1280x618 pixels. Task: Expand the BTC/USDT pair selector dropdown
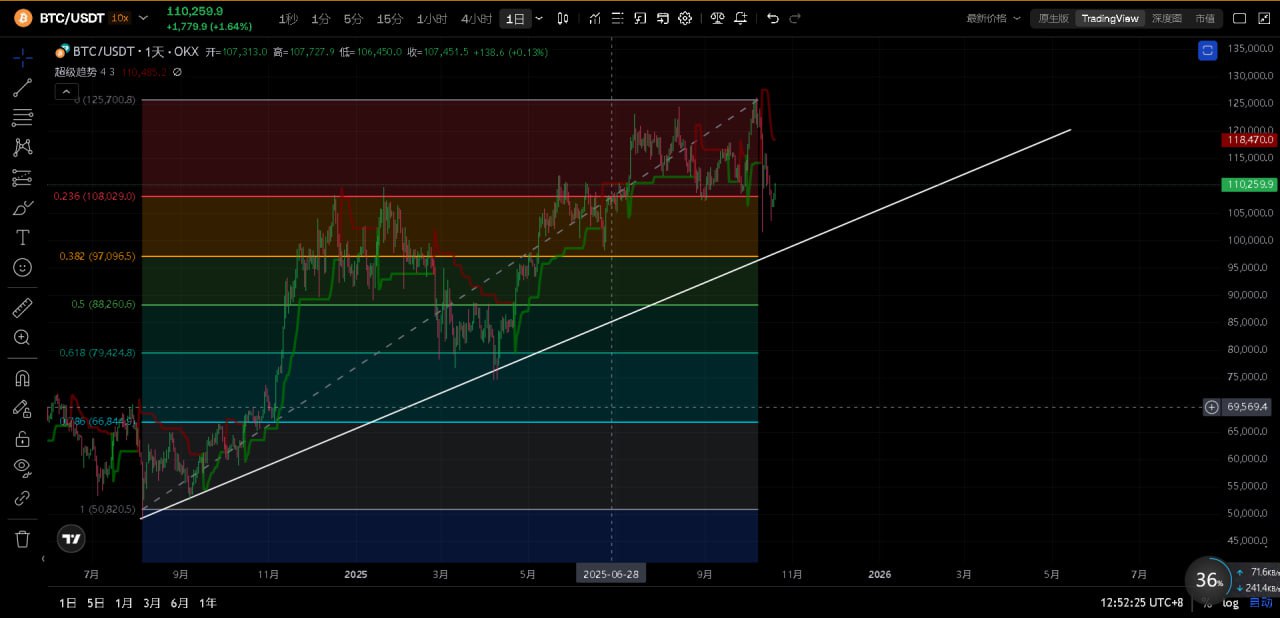tap(143, 18)
